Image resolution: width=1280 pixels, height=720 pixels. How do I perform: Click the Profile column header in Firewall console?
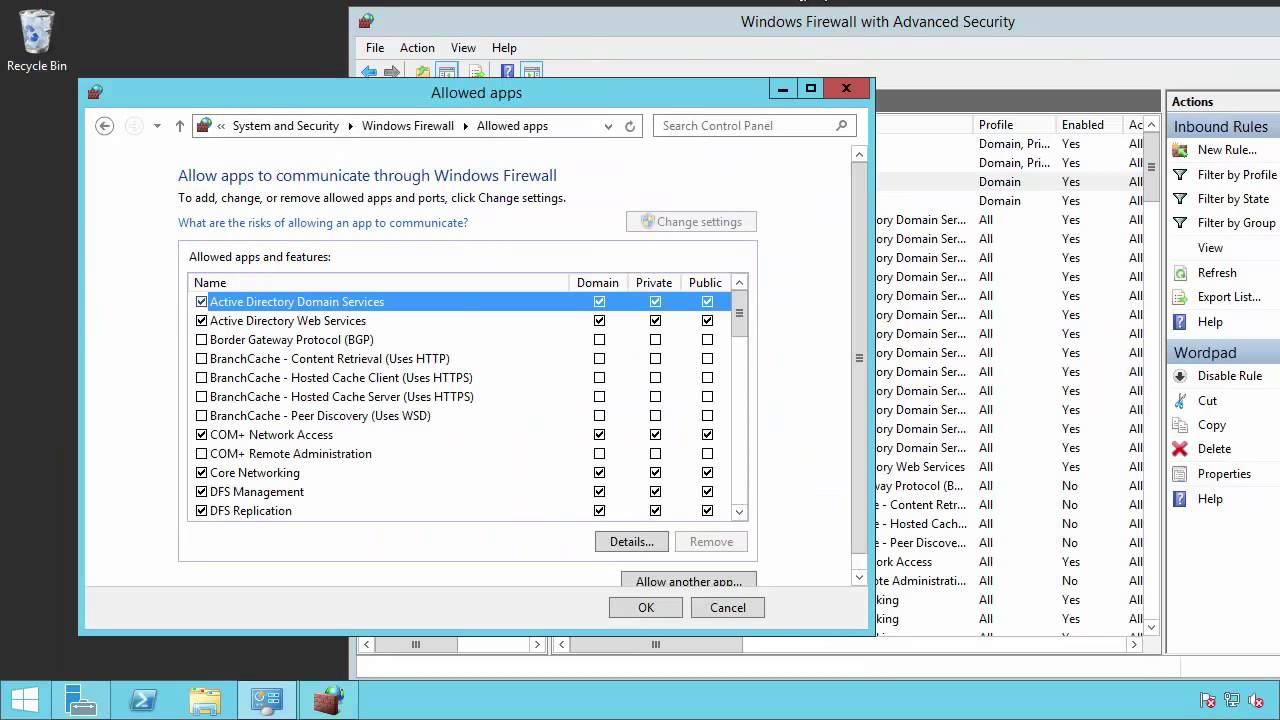tap(1014, 125)
